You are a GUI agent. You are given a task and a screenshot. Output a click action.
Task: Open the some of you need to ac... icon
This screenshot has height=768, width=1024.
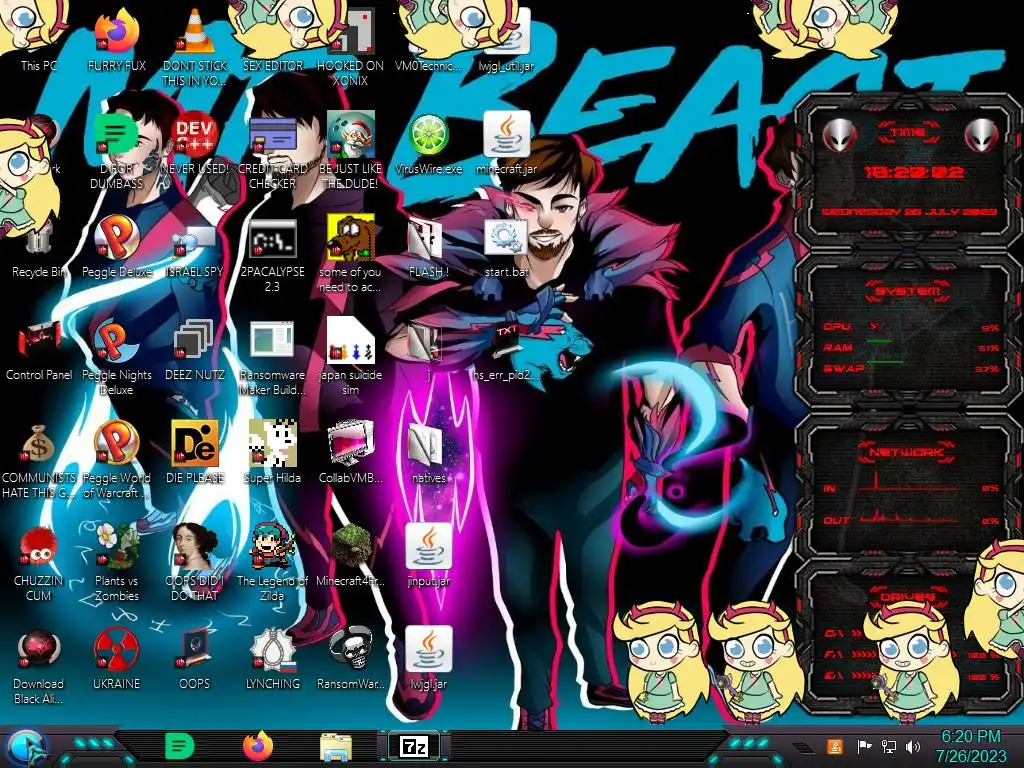click(351, 255)
